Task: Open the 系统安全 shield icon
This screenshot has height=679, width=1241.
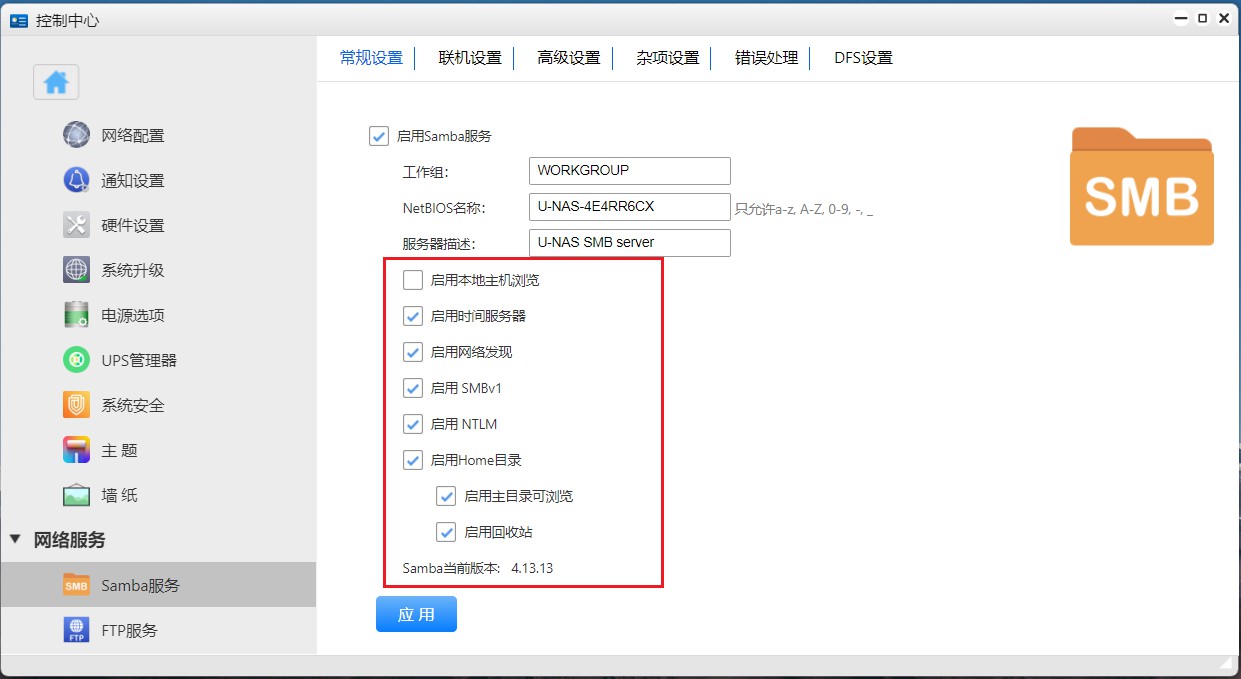Action: click(x=77, y=405)
